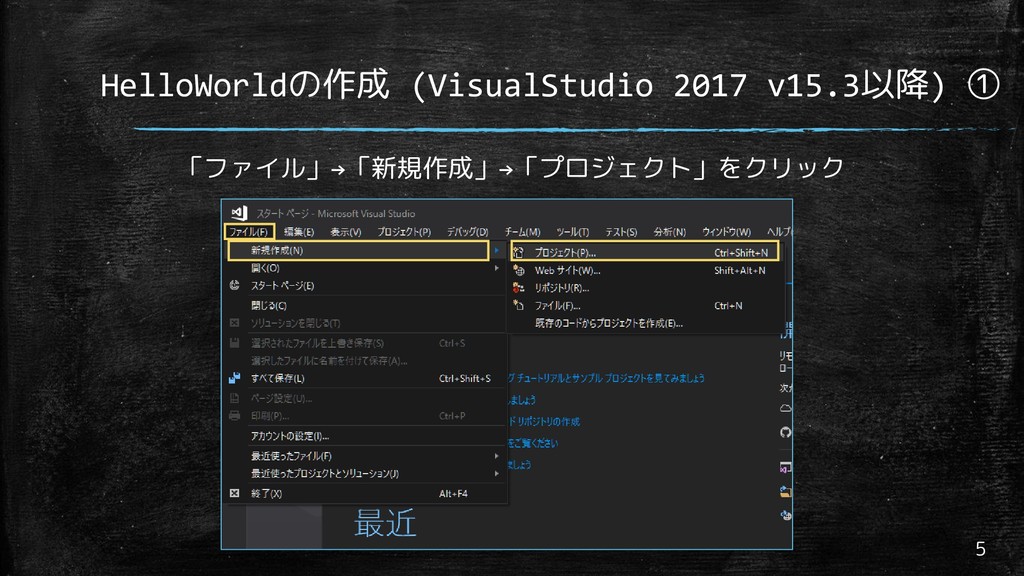Click the Ctrl+Shift+S shortcut text

[x=464, y=379]
